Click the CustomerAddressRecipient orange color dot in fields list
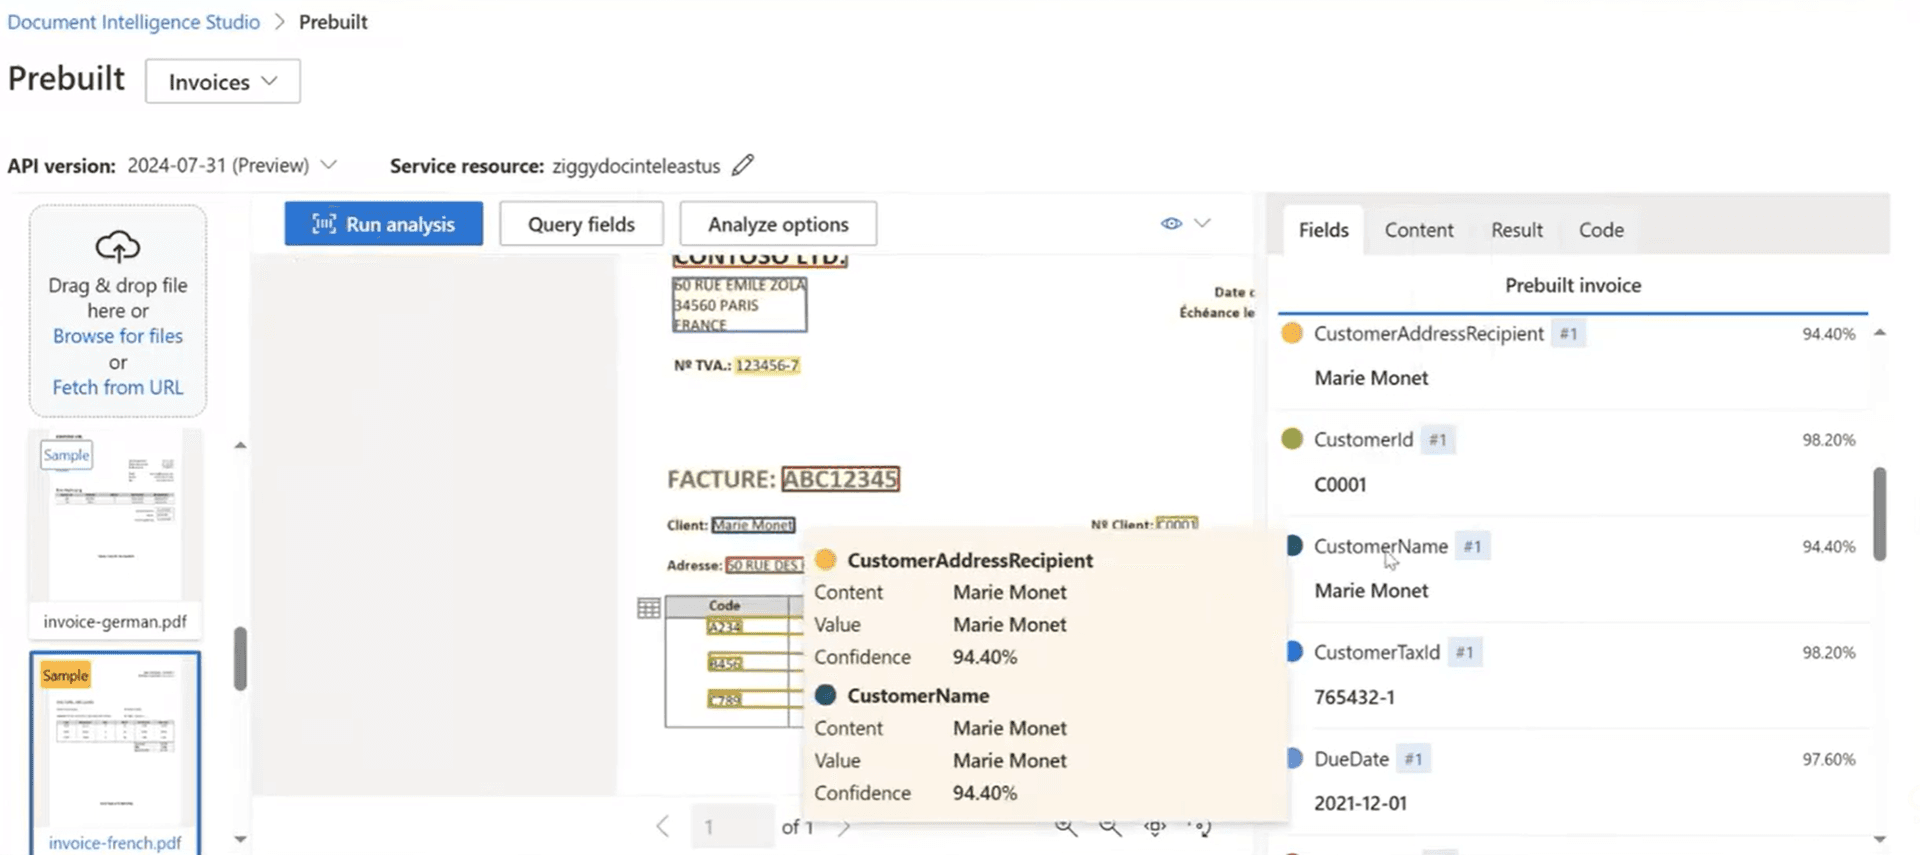The height and width of the screenshot is (855, 1920). click(x=1292, y=333)
